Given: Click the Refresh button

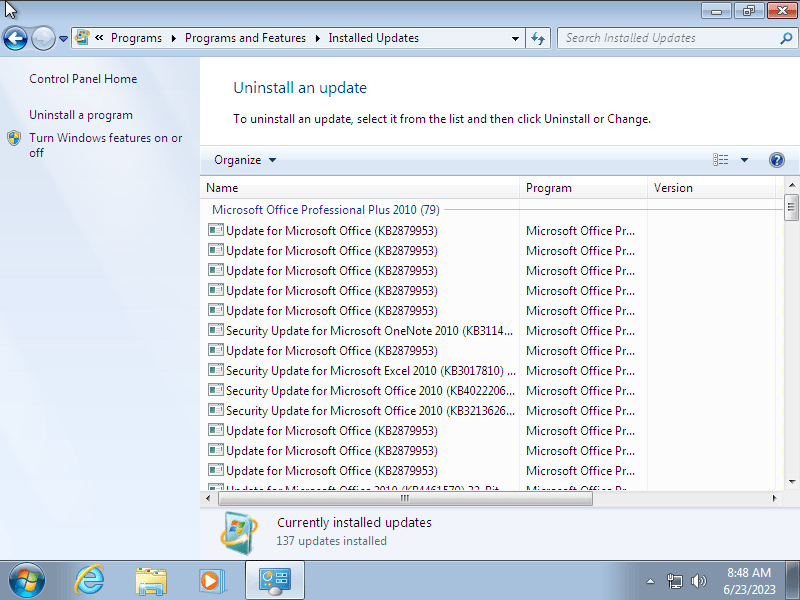Looking at the screenshot, I should click(538, 38).
